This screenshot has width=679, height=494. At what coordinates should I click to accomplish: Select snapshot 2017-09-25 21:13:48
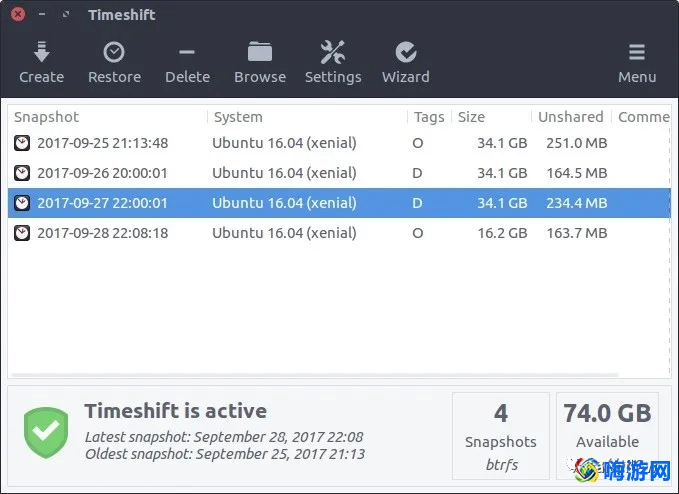pyautogui.click(x=339, y=143)
